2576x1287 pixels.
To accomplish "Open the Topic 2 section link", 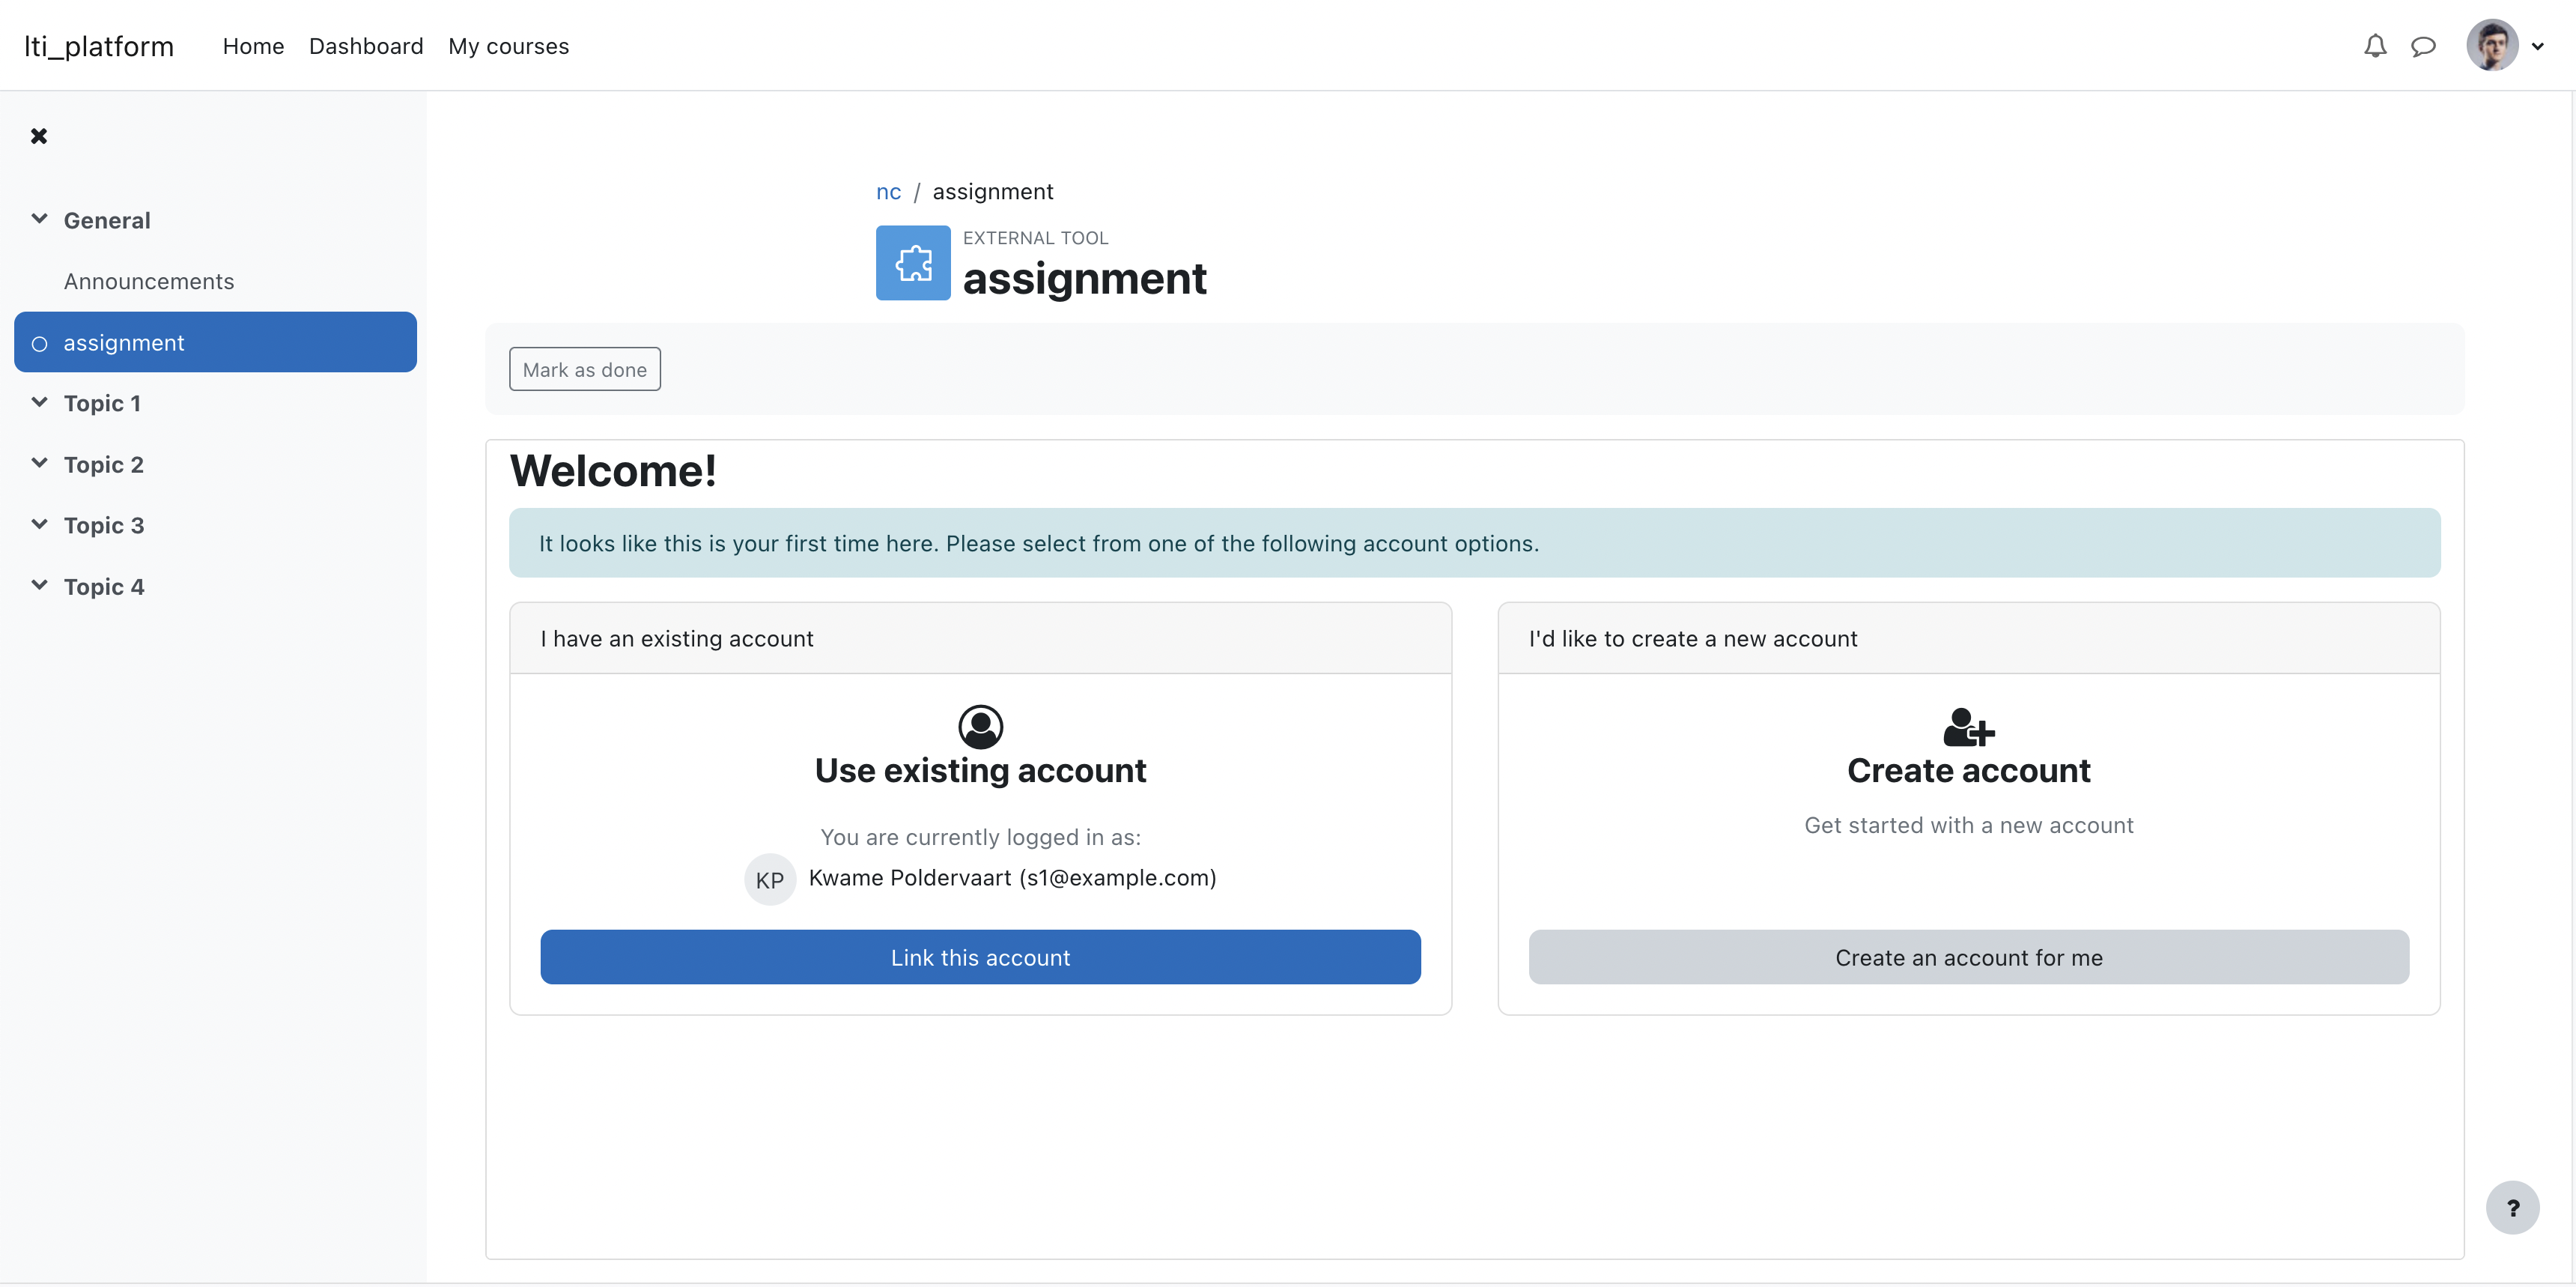I will pyautogui.click(x=104, y=465).
